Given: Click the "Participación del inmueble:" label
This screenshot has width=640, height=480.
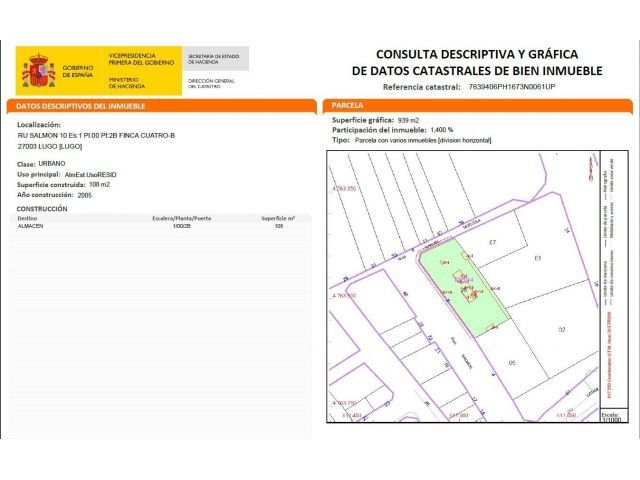Looking at the screenshot, I should (379, 130).
